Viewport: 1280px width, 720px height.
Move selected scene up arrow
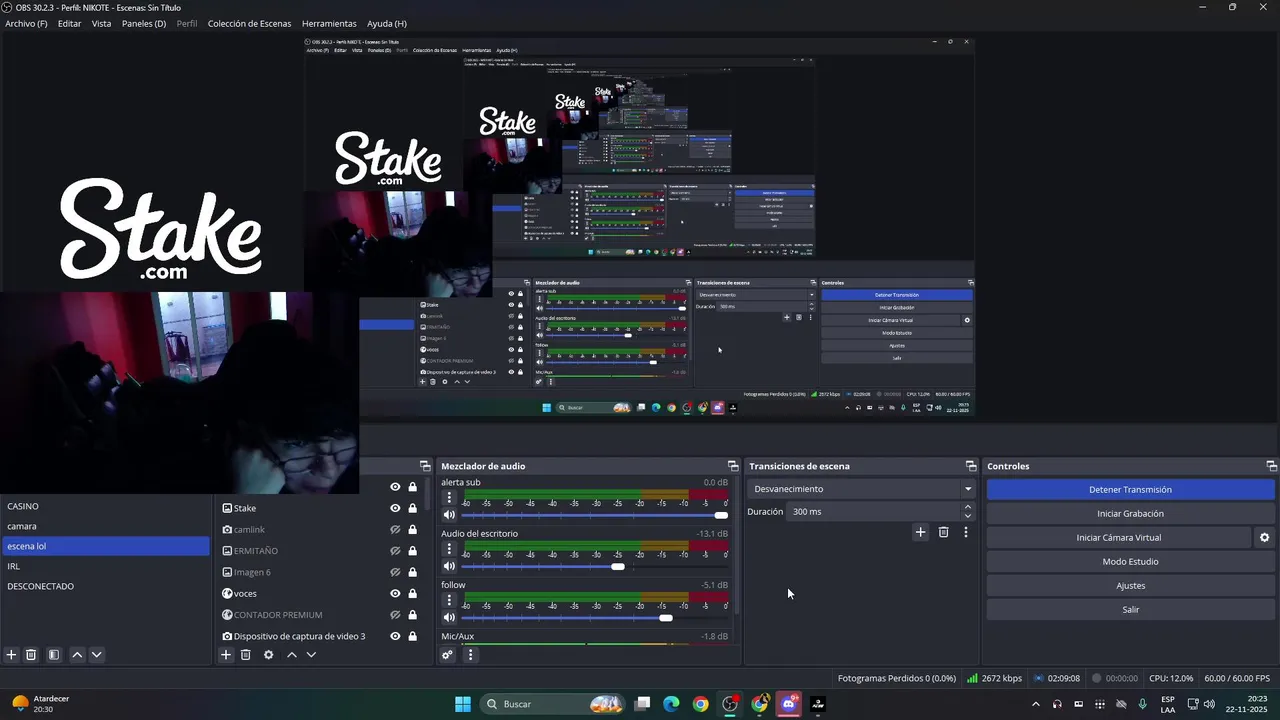click(77, 655)
